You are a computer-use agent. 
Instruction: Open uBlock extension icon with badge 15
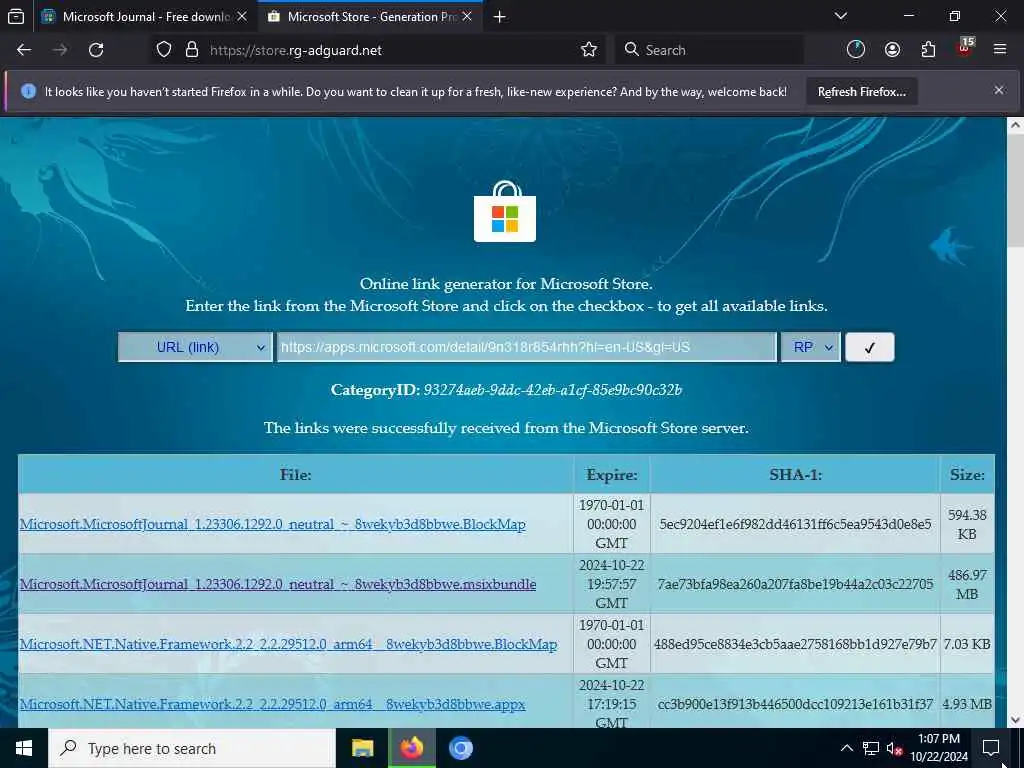(965, 48)
